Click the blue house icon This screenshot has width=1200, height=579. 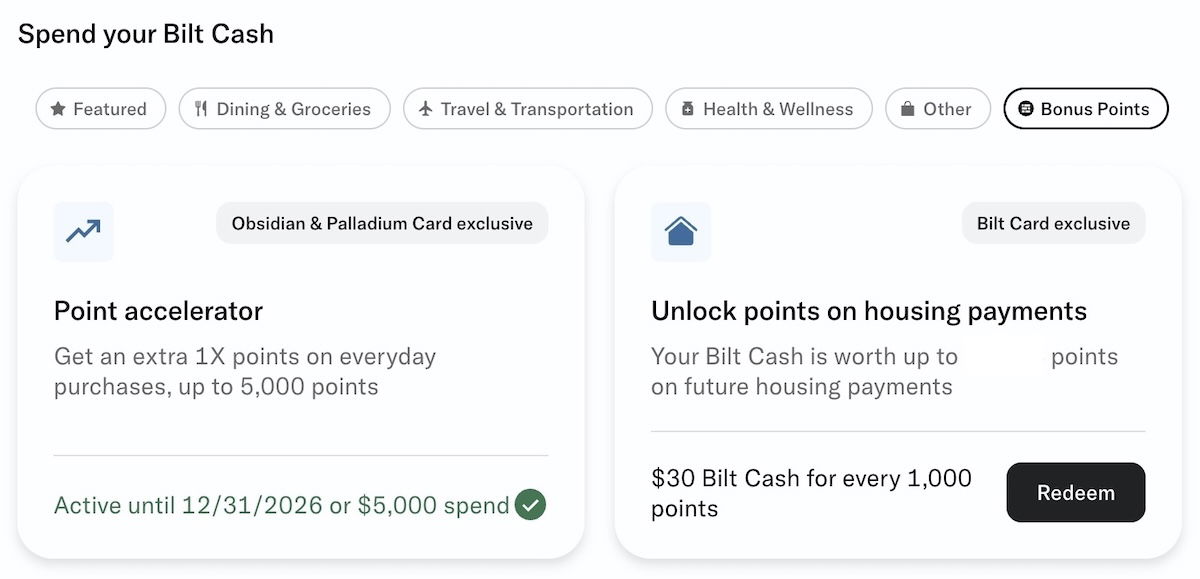[680, 231]
